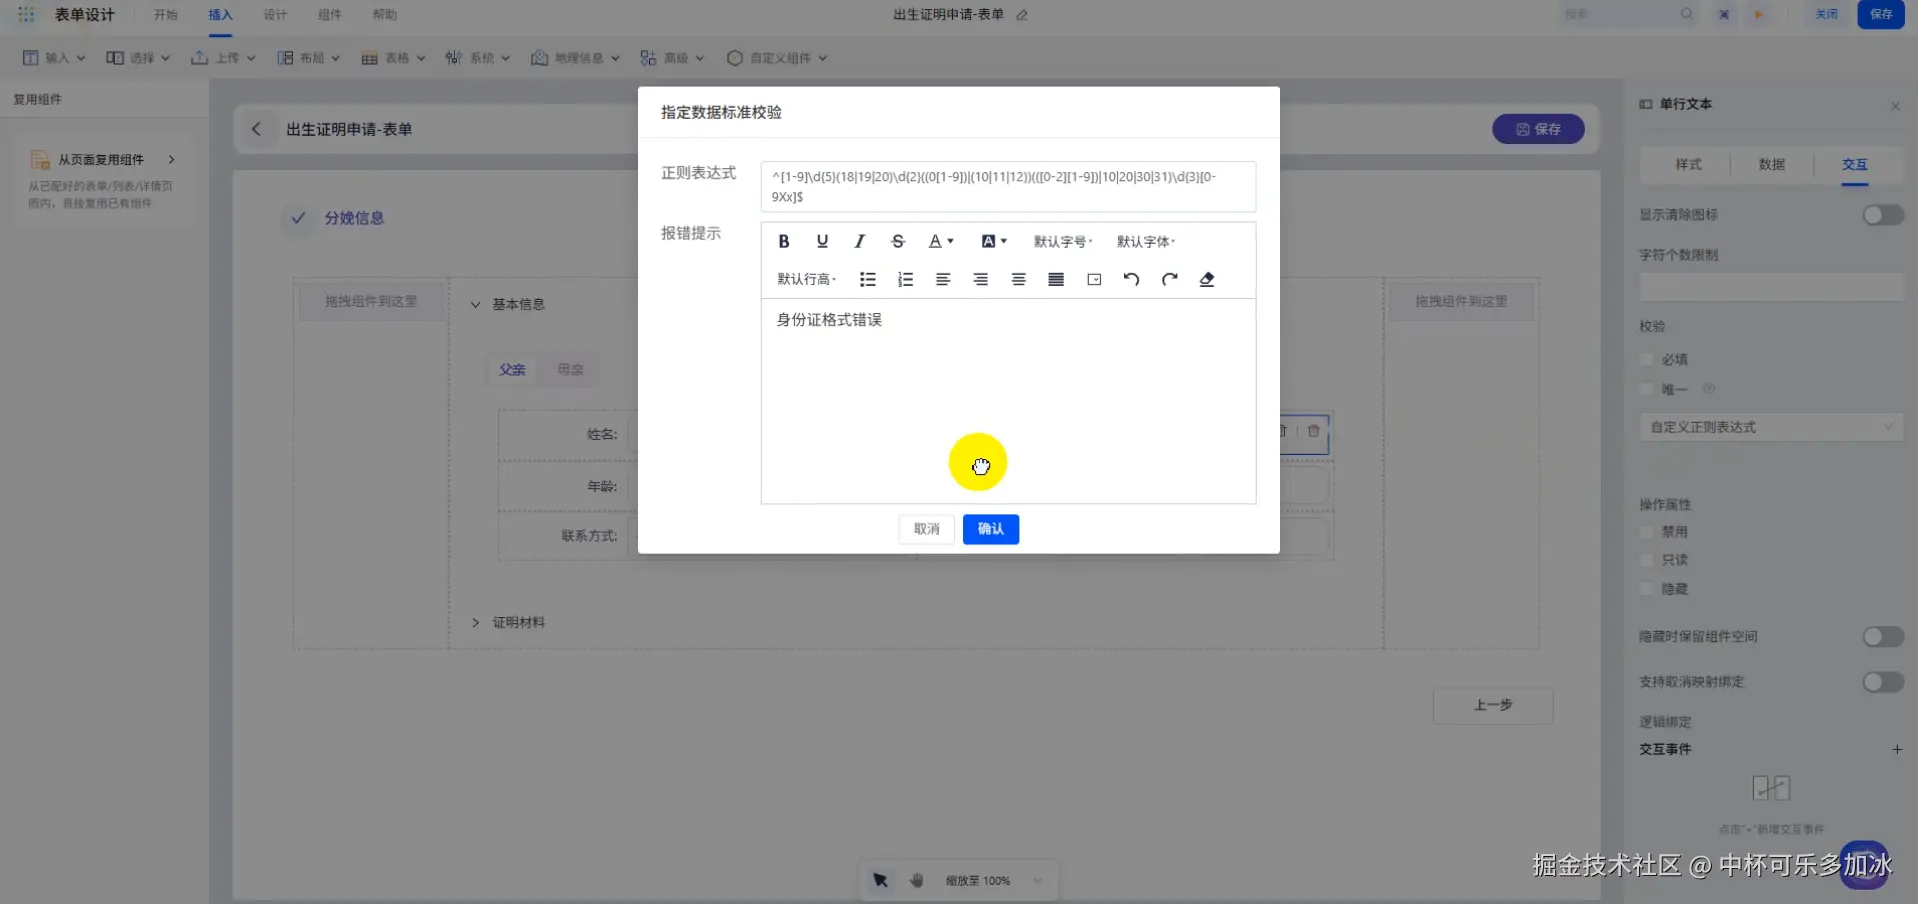Open 自定义正则表达式 validation dropdown

coord(1771,427)
